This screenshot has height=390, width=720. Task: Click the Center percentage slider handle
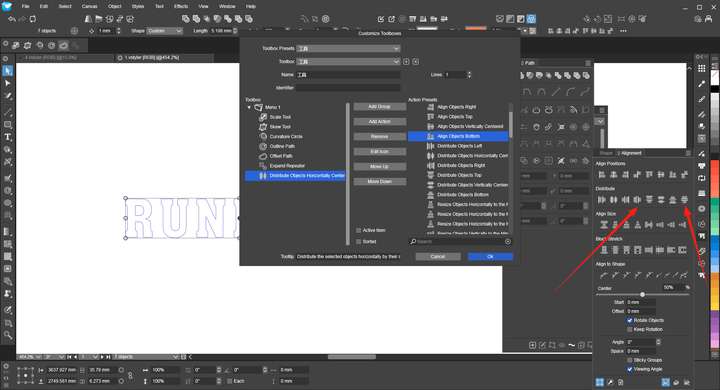642,294
